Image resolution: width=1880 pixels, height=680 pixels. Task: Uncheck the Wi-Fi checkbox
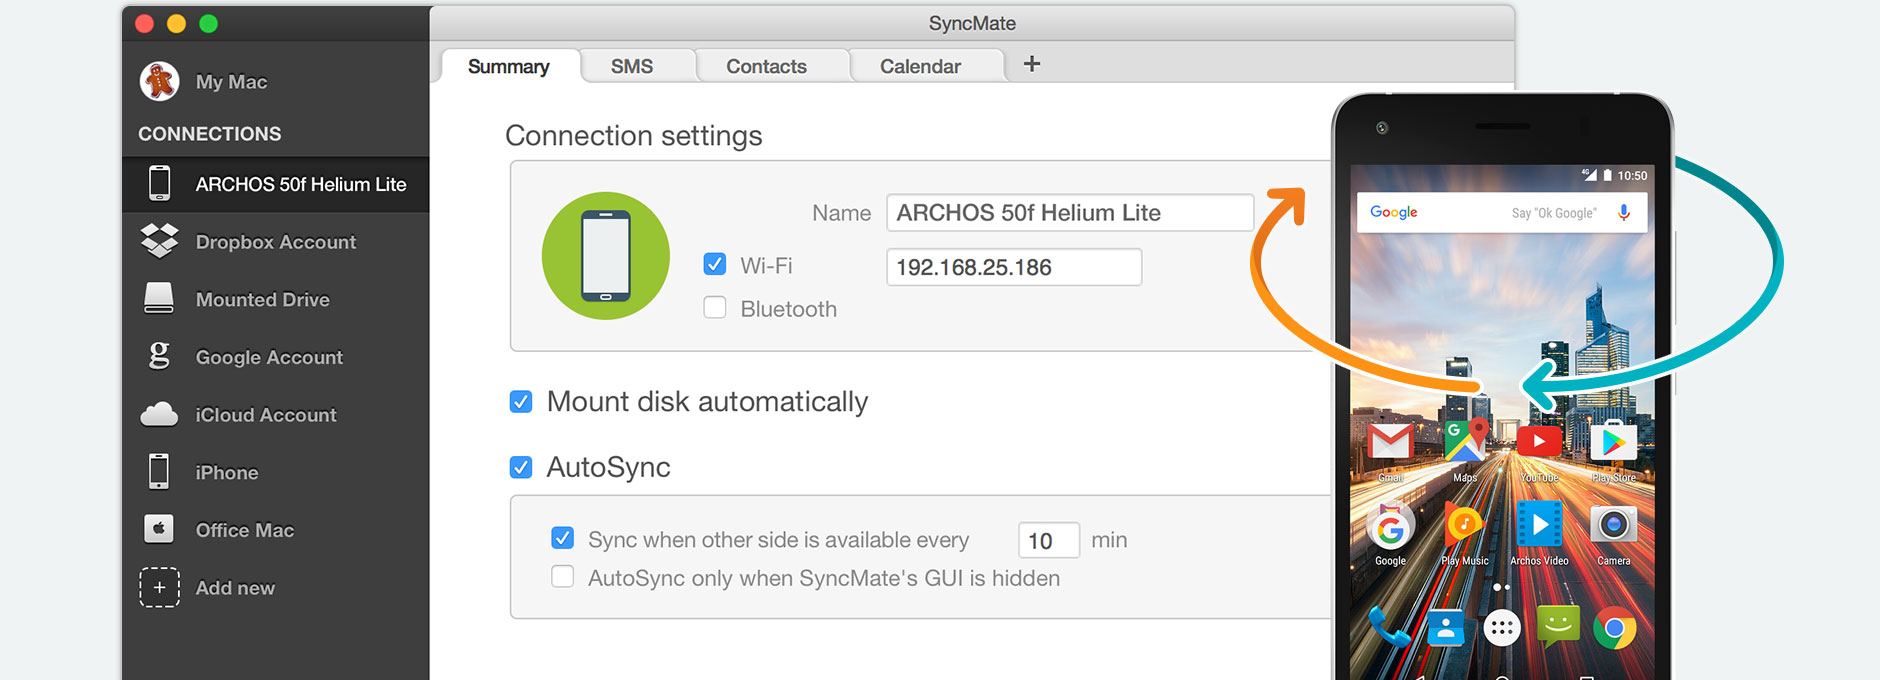pyautogui.click(x=714, y=264)
